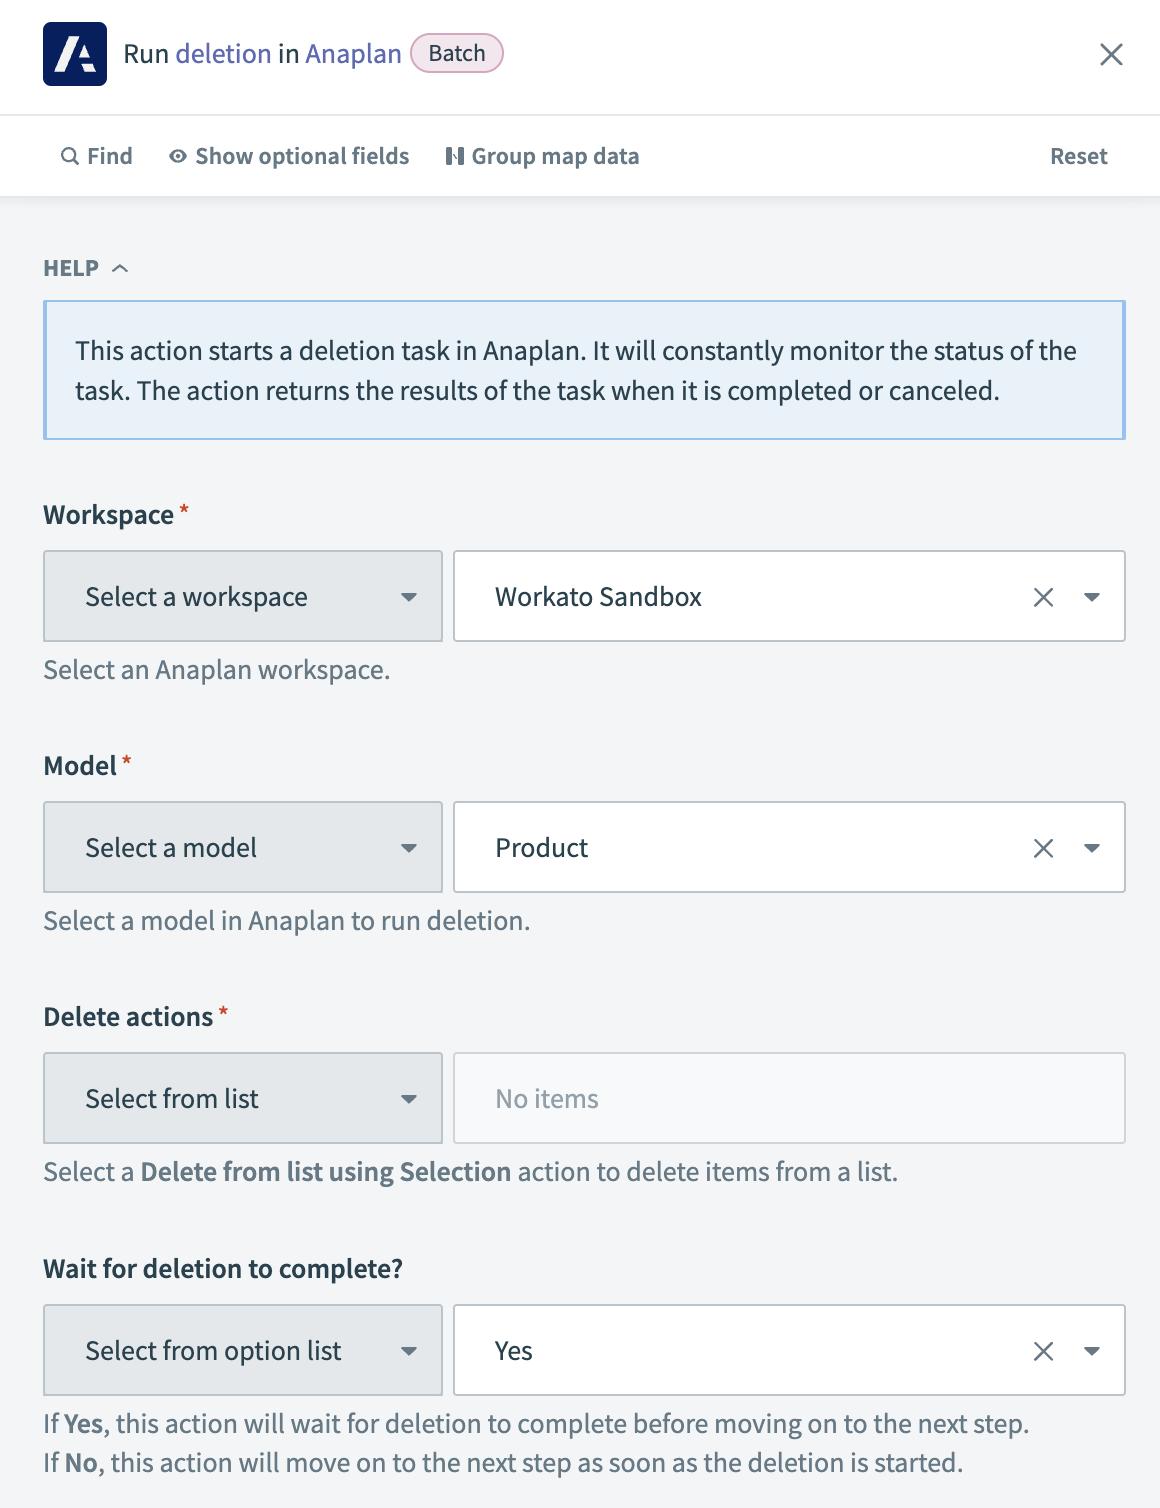Click the Group map data icon
Screen dimensions: 1160x1508
pos(455,156)
